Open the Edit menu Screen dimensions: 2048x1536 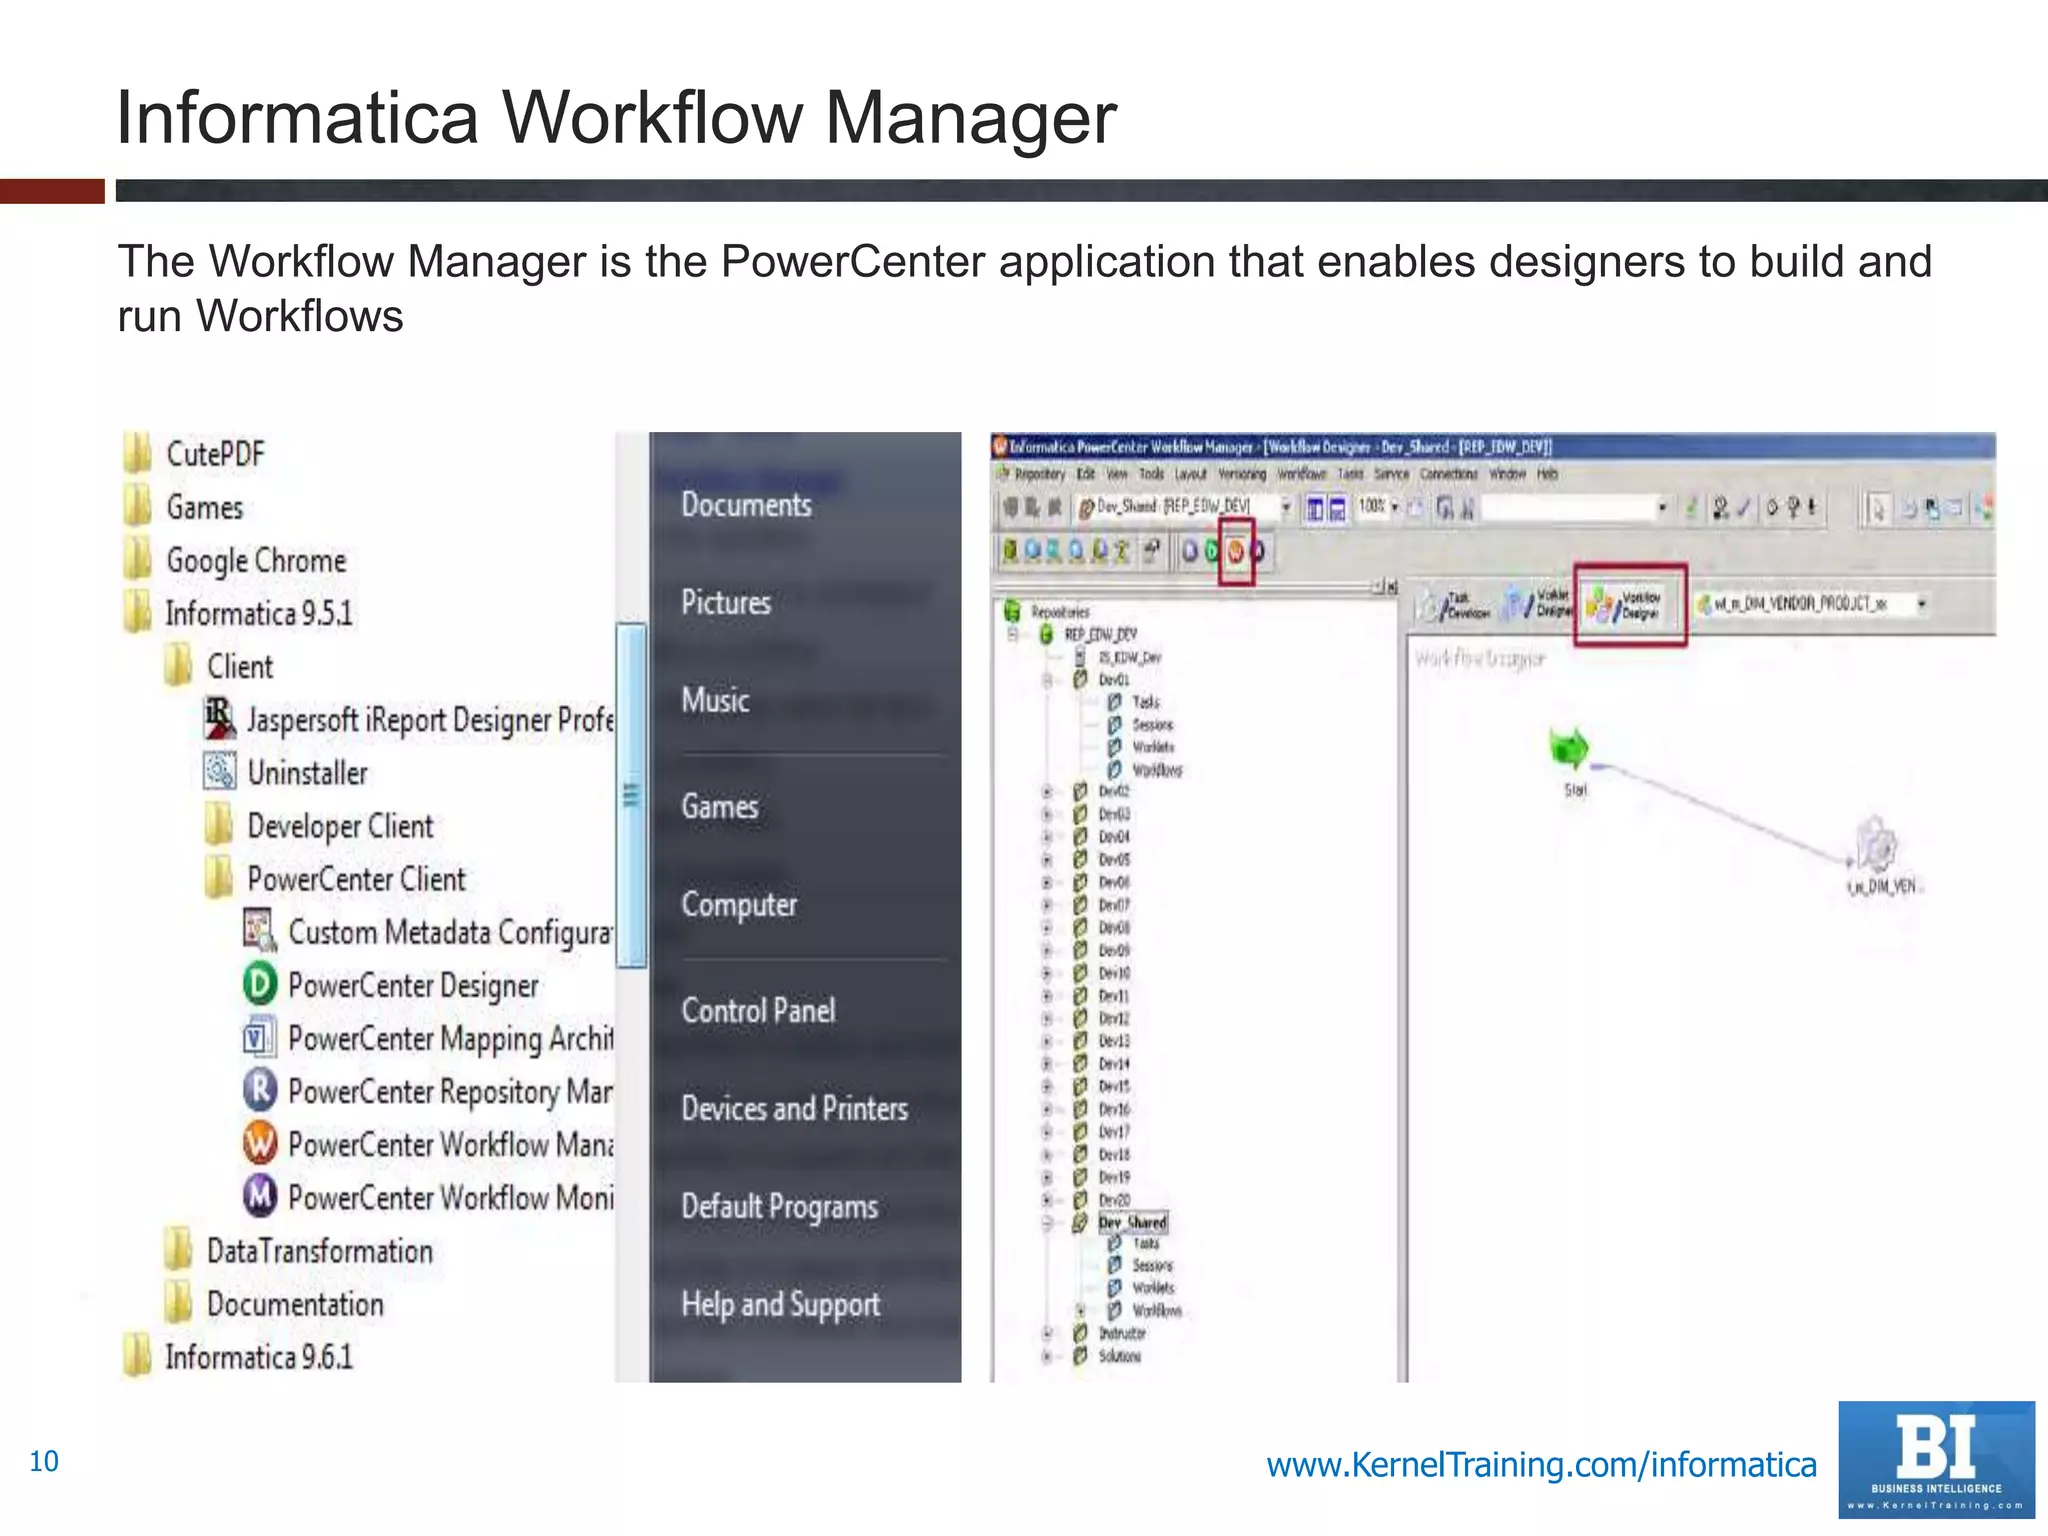(x=1086, y=474)
